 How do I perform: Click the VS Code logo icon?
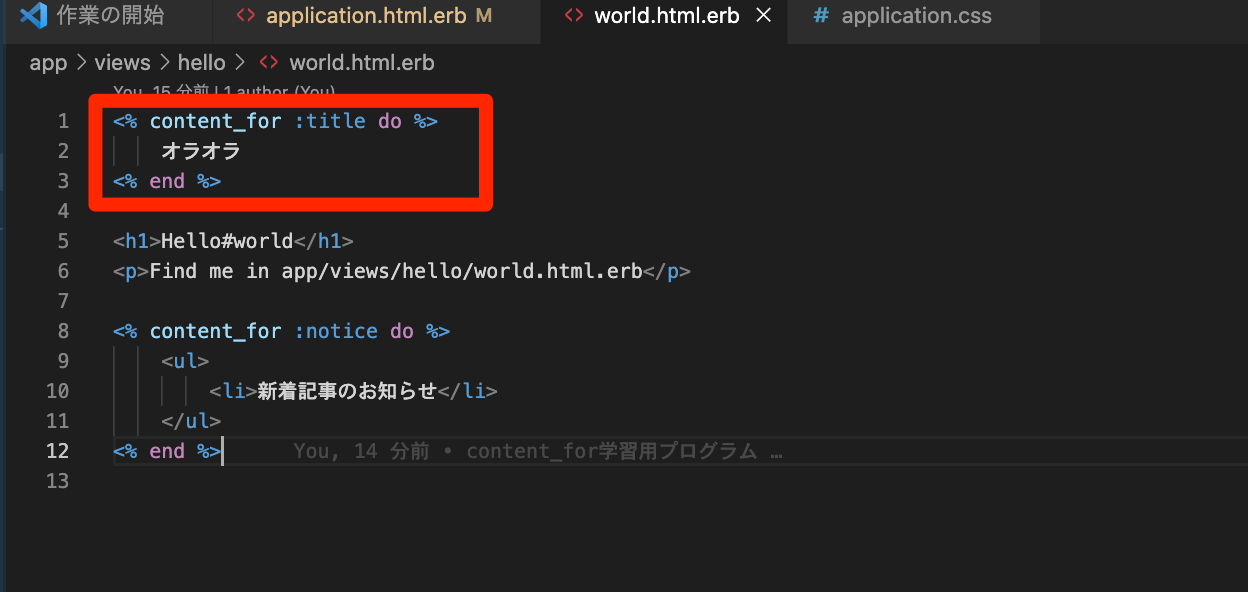[x=34, y=14]
